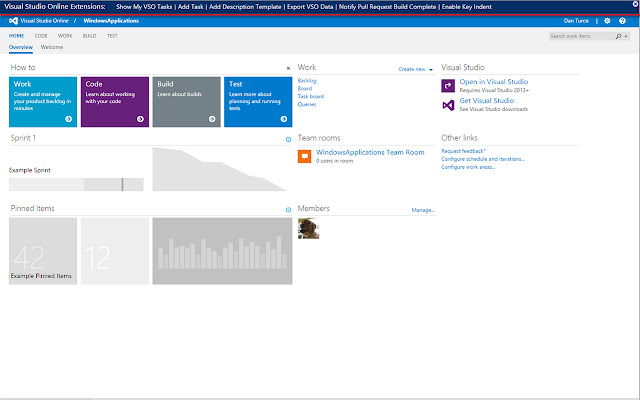Viewport: 640px width, 400px height.
Task: Open the pinned tile showing 42
Action: pos(43,251)
